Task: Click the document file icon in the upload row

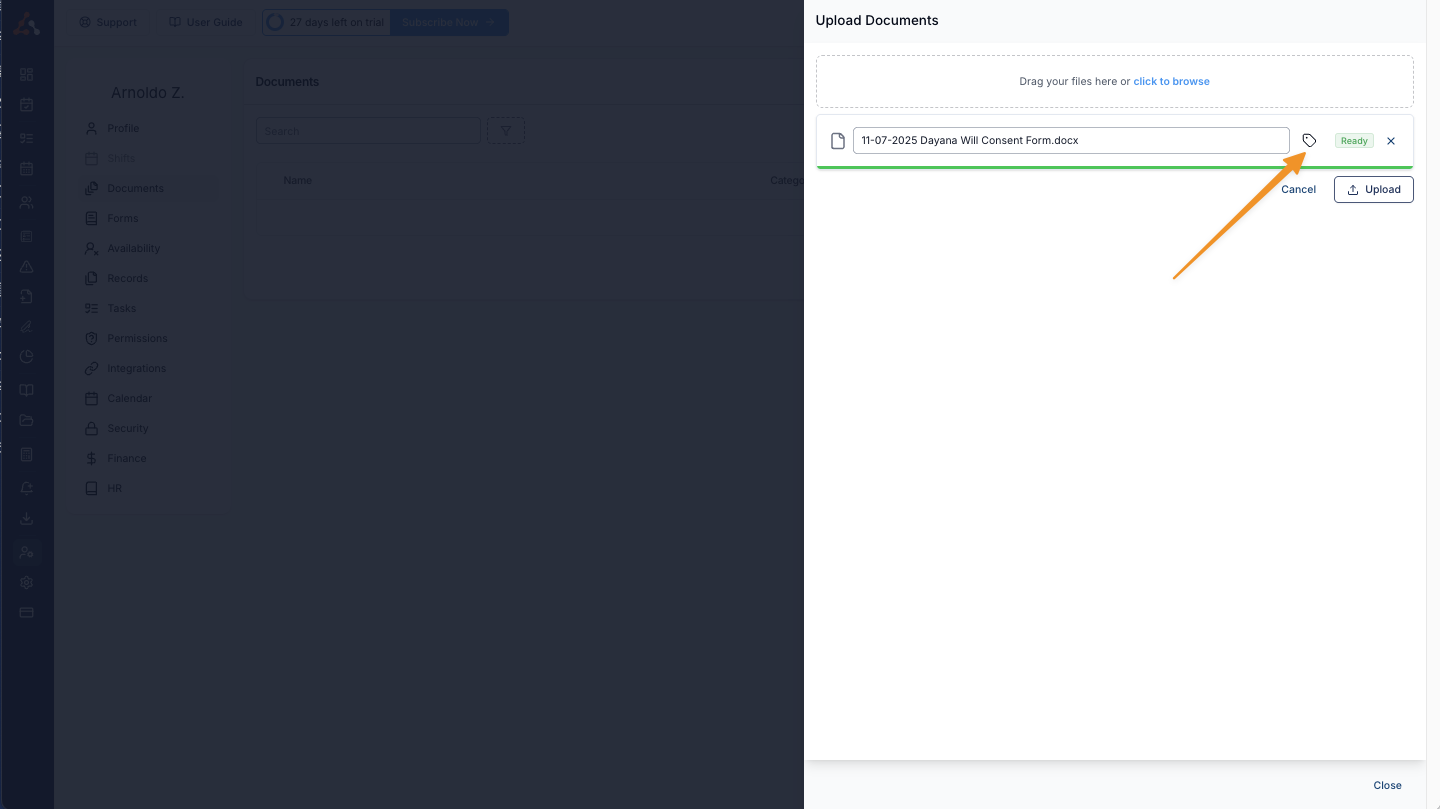Action: click(x=838, y=141)
